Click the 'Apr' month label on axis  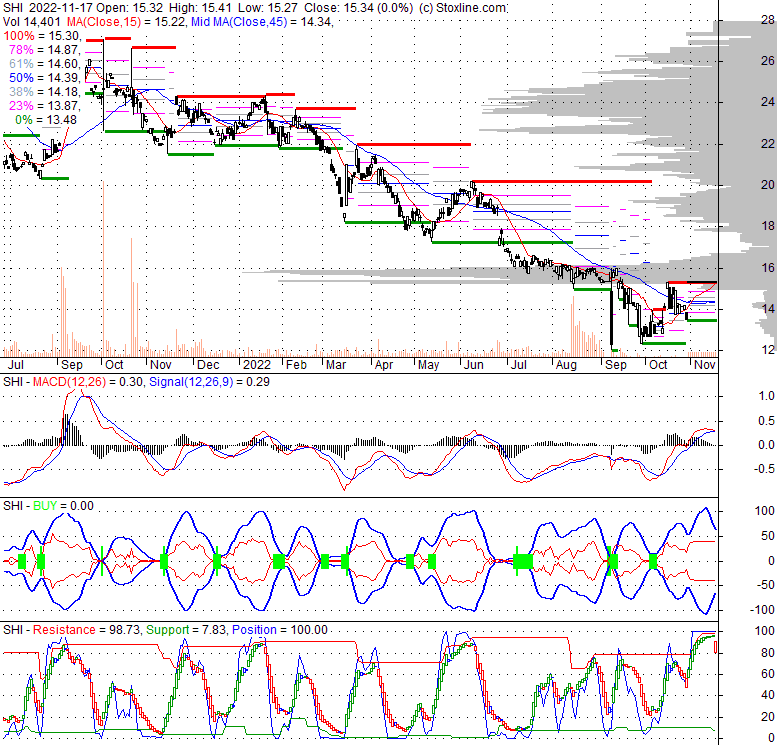tap(384, 365)
